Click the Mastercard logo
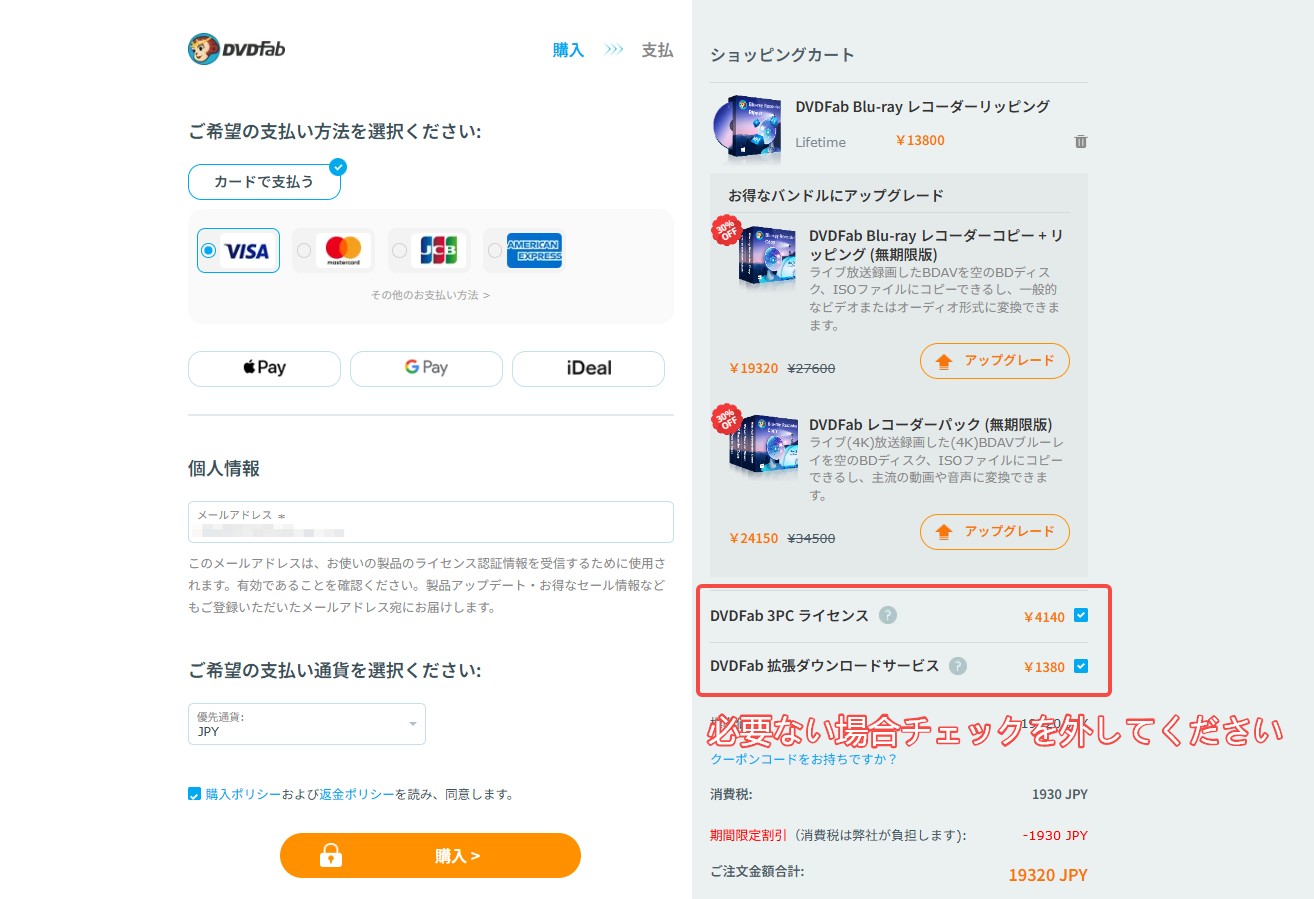The width and height of the screenshot is (1314, 899). tap(343, 251)
